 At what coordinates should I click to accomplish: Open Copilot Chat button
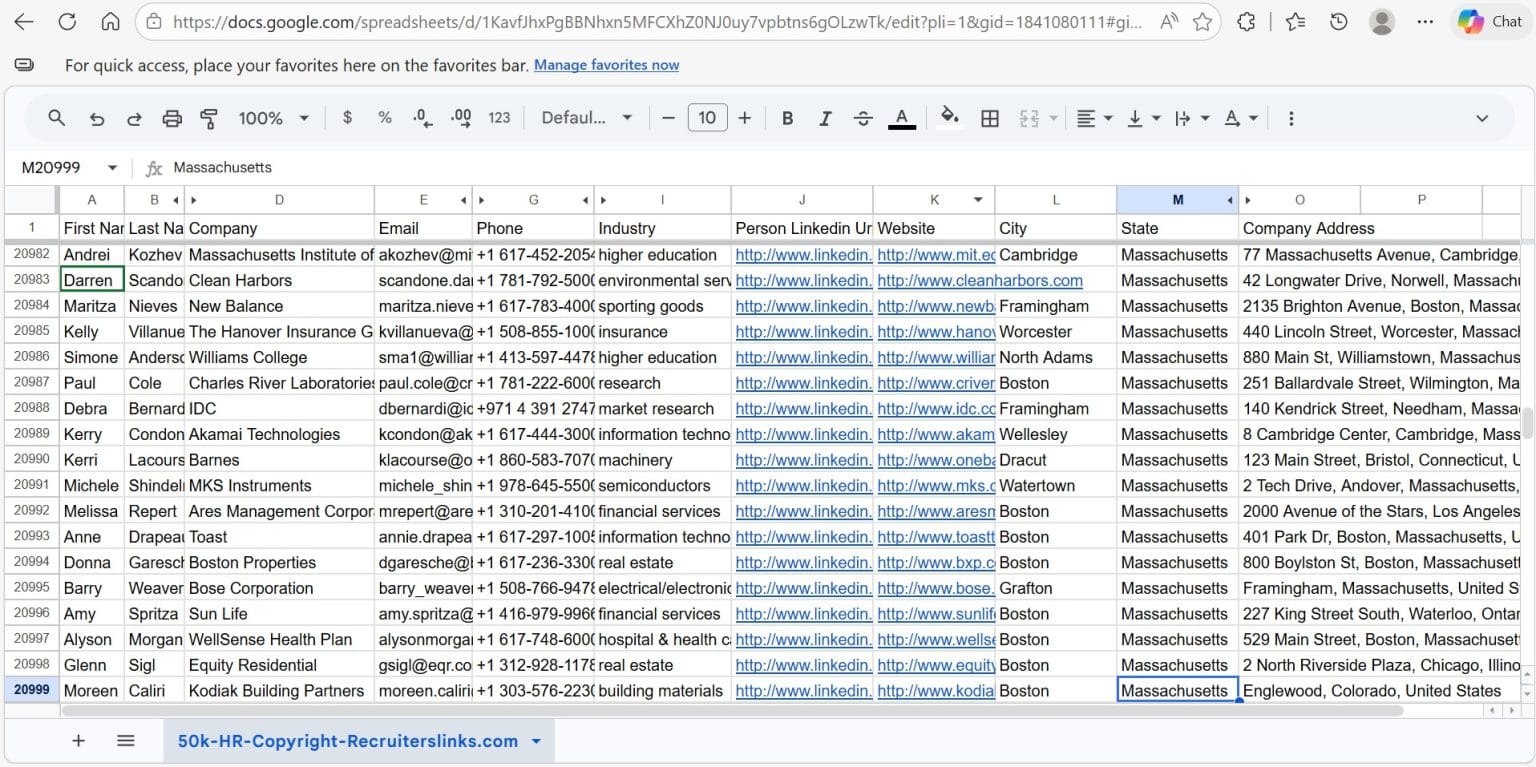(x=1489, y=21)
